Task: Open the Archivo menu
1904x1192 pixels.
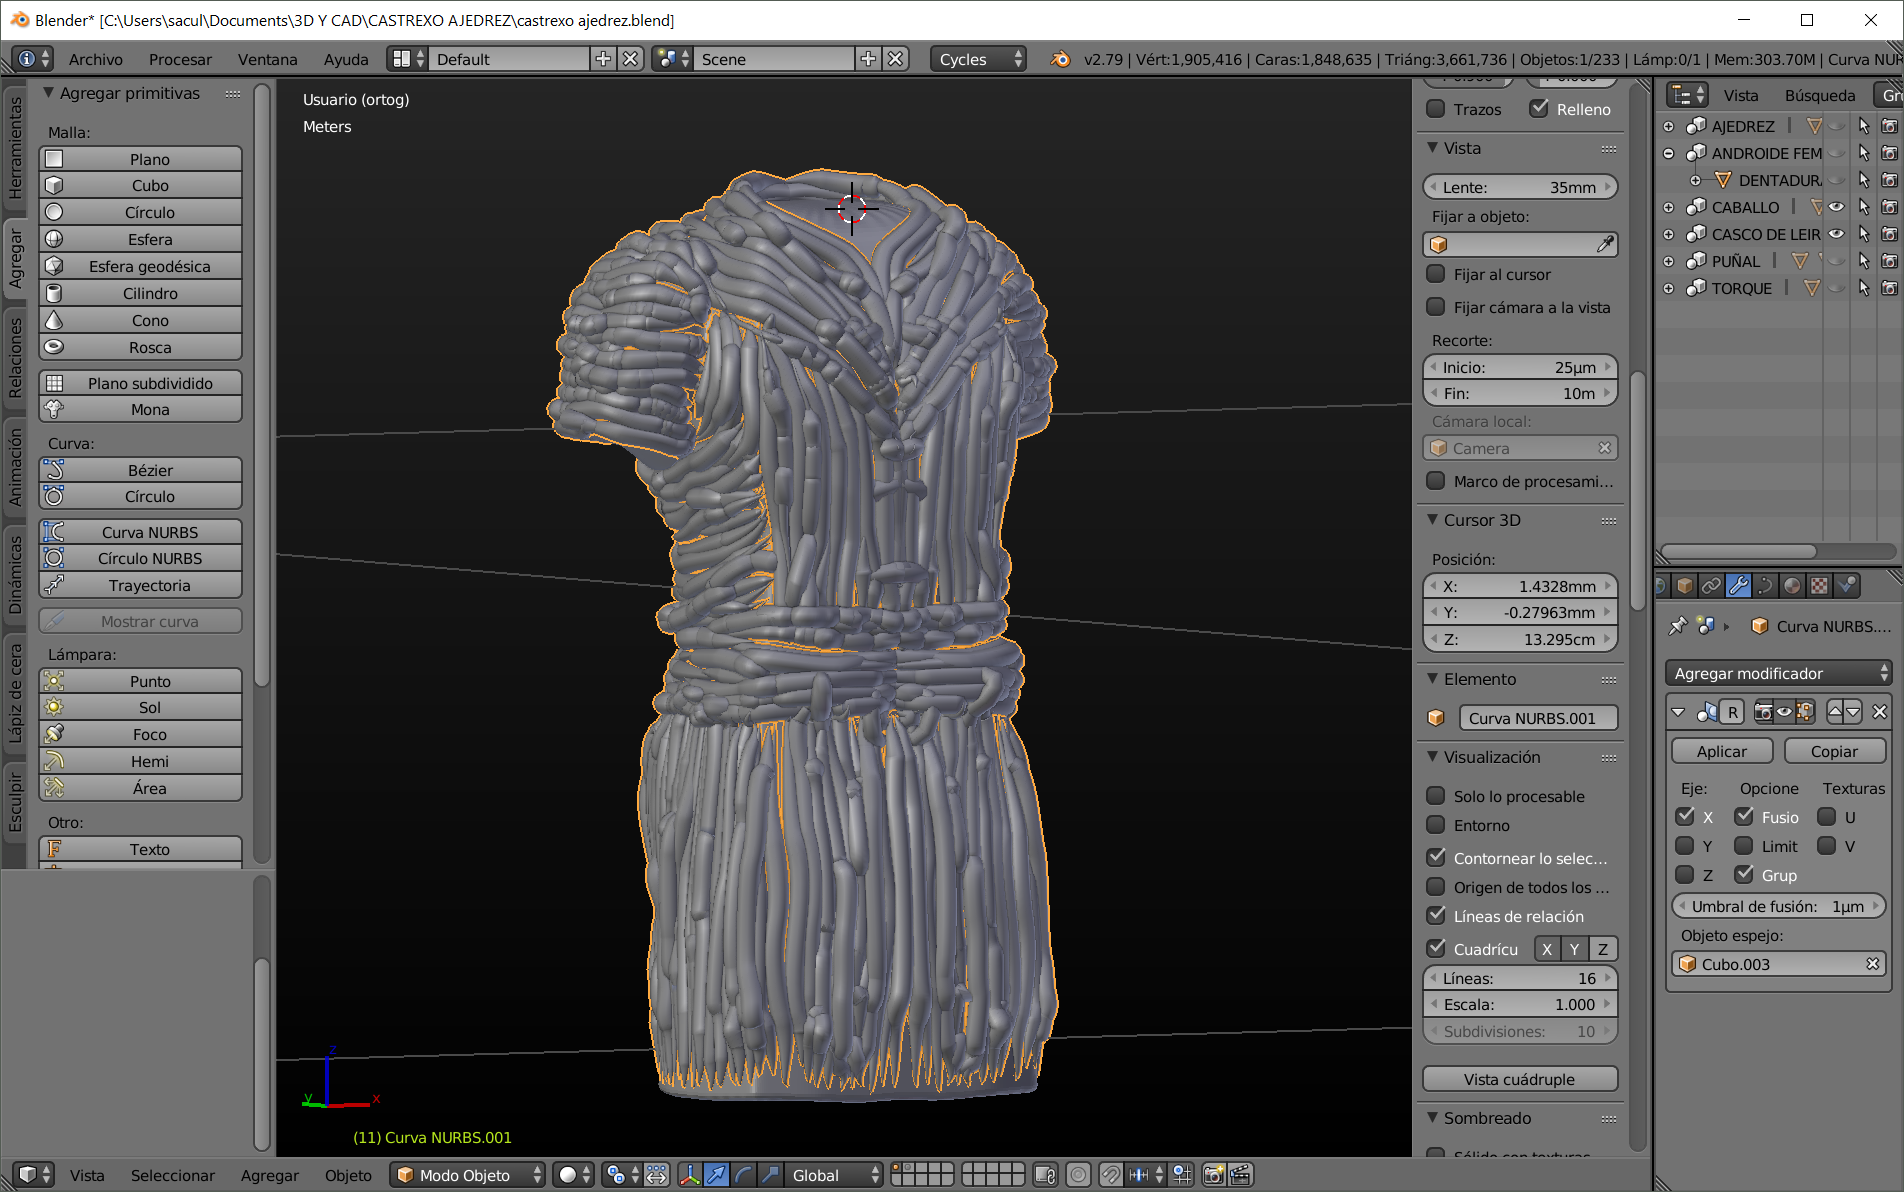Action: pyautogui.click(x=95, y=60)
